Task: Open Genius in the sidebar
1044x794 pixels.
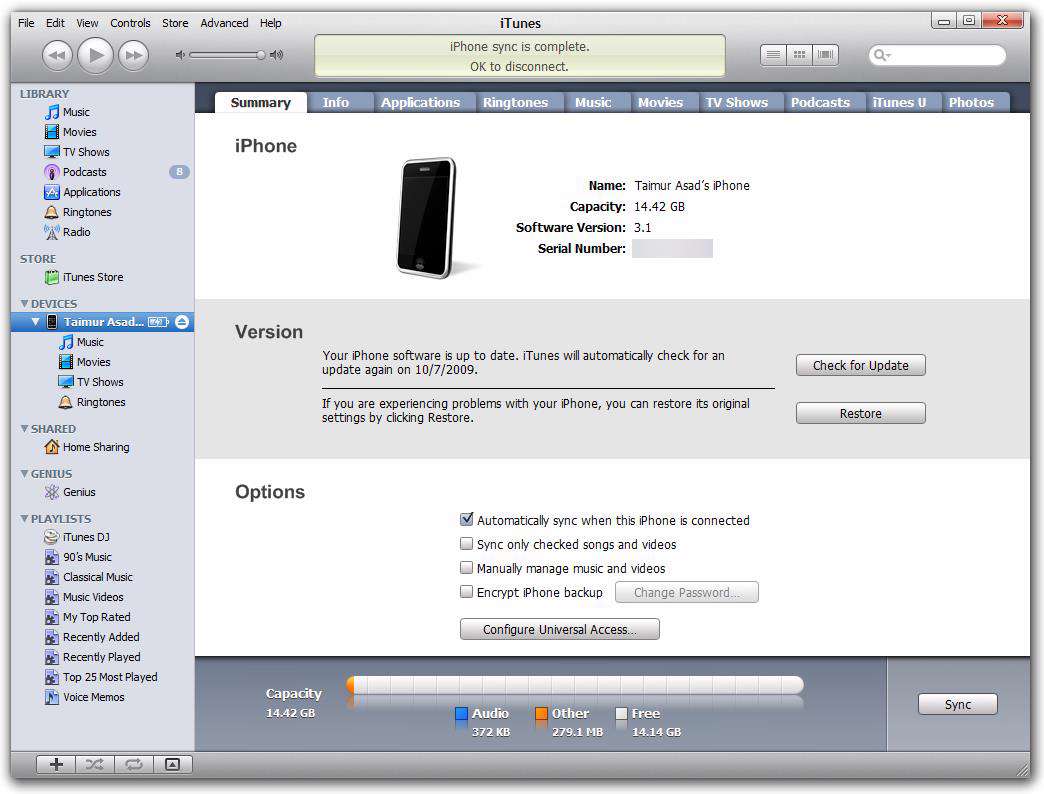Action: point(78,492)
